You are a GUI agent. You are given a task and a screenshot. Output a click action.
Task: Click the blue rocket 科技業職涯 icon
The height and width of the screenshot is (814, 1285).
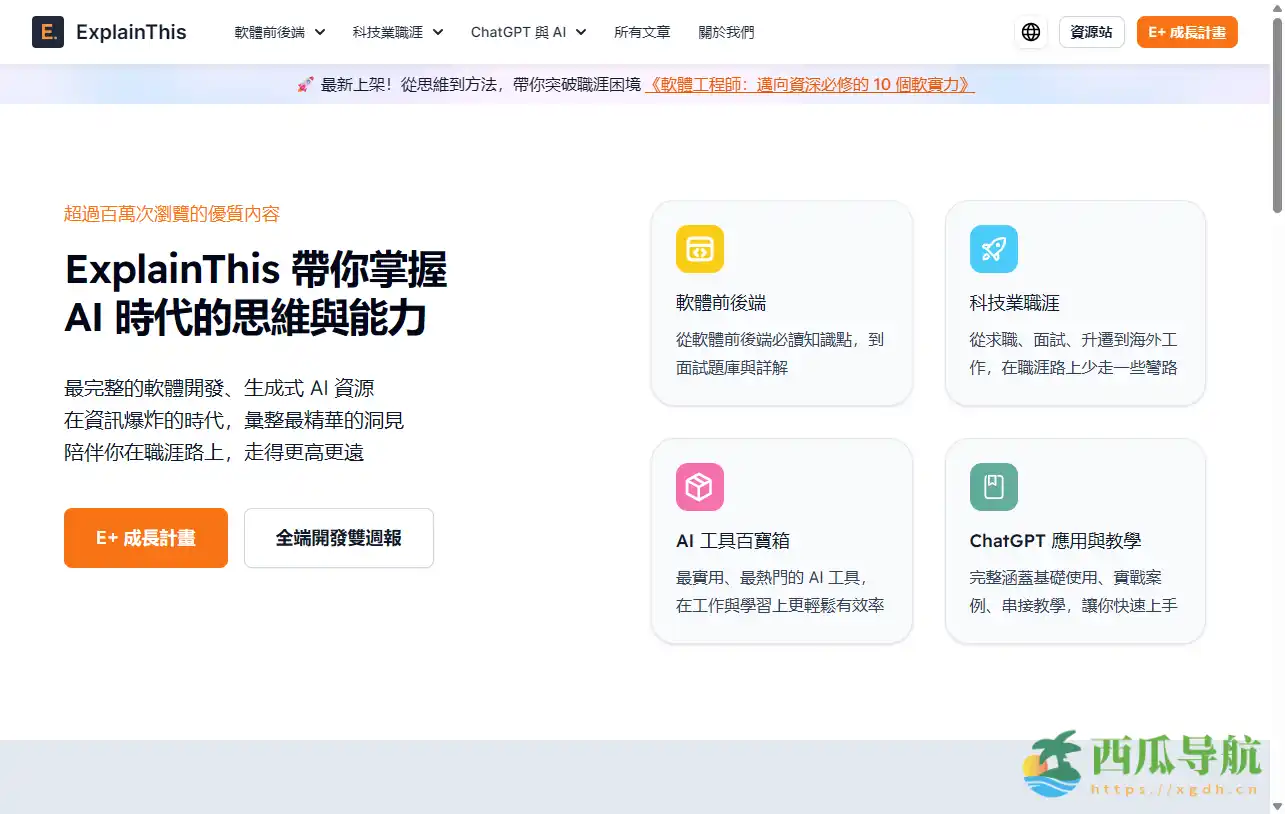(993, 249)
